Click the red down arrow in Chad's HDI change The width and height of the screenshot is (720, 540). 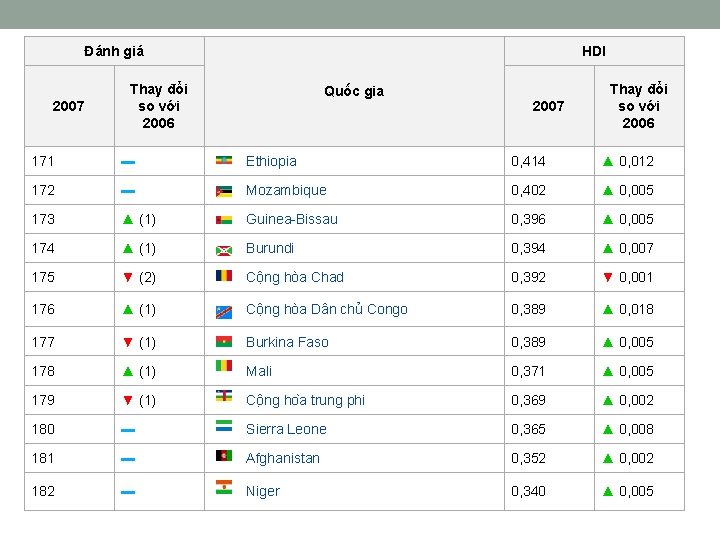(607, 277)
